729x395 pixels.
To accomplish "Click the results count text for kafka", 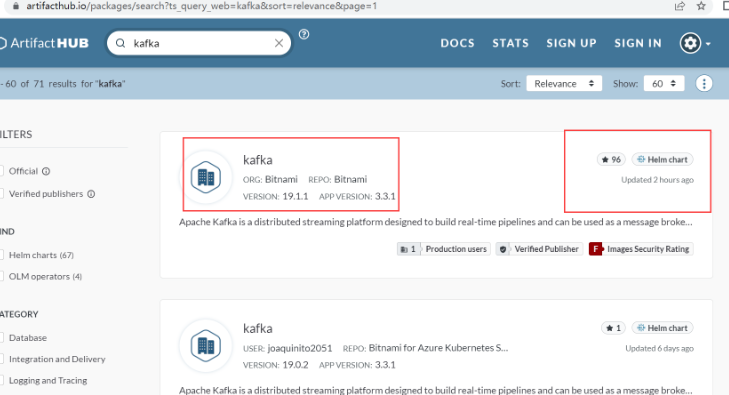I will click(x=63, y=84).
